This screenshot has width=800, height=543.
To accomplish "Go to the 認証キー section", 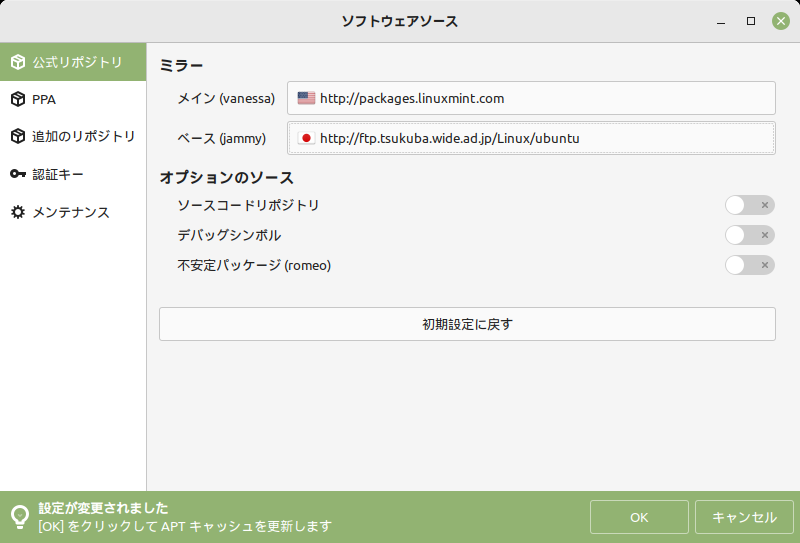I will pyautogui.click(x=73, y=174).
